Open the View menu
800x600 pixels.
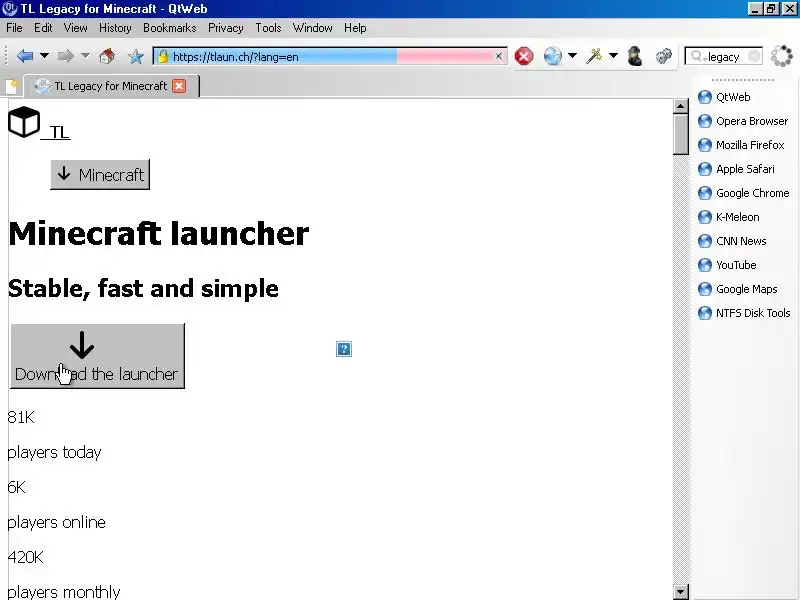pos(76,28)
